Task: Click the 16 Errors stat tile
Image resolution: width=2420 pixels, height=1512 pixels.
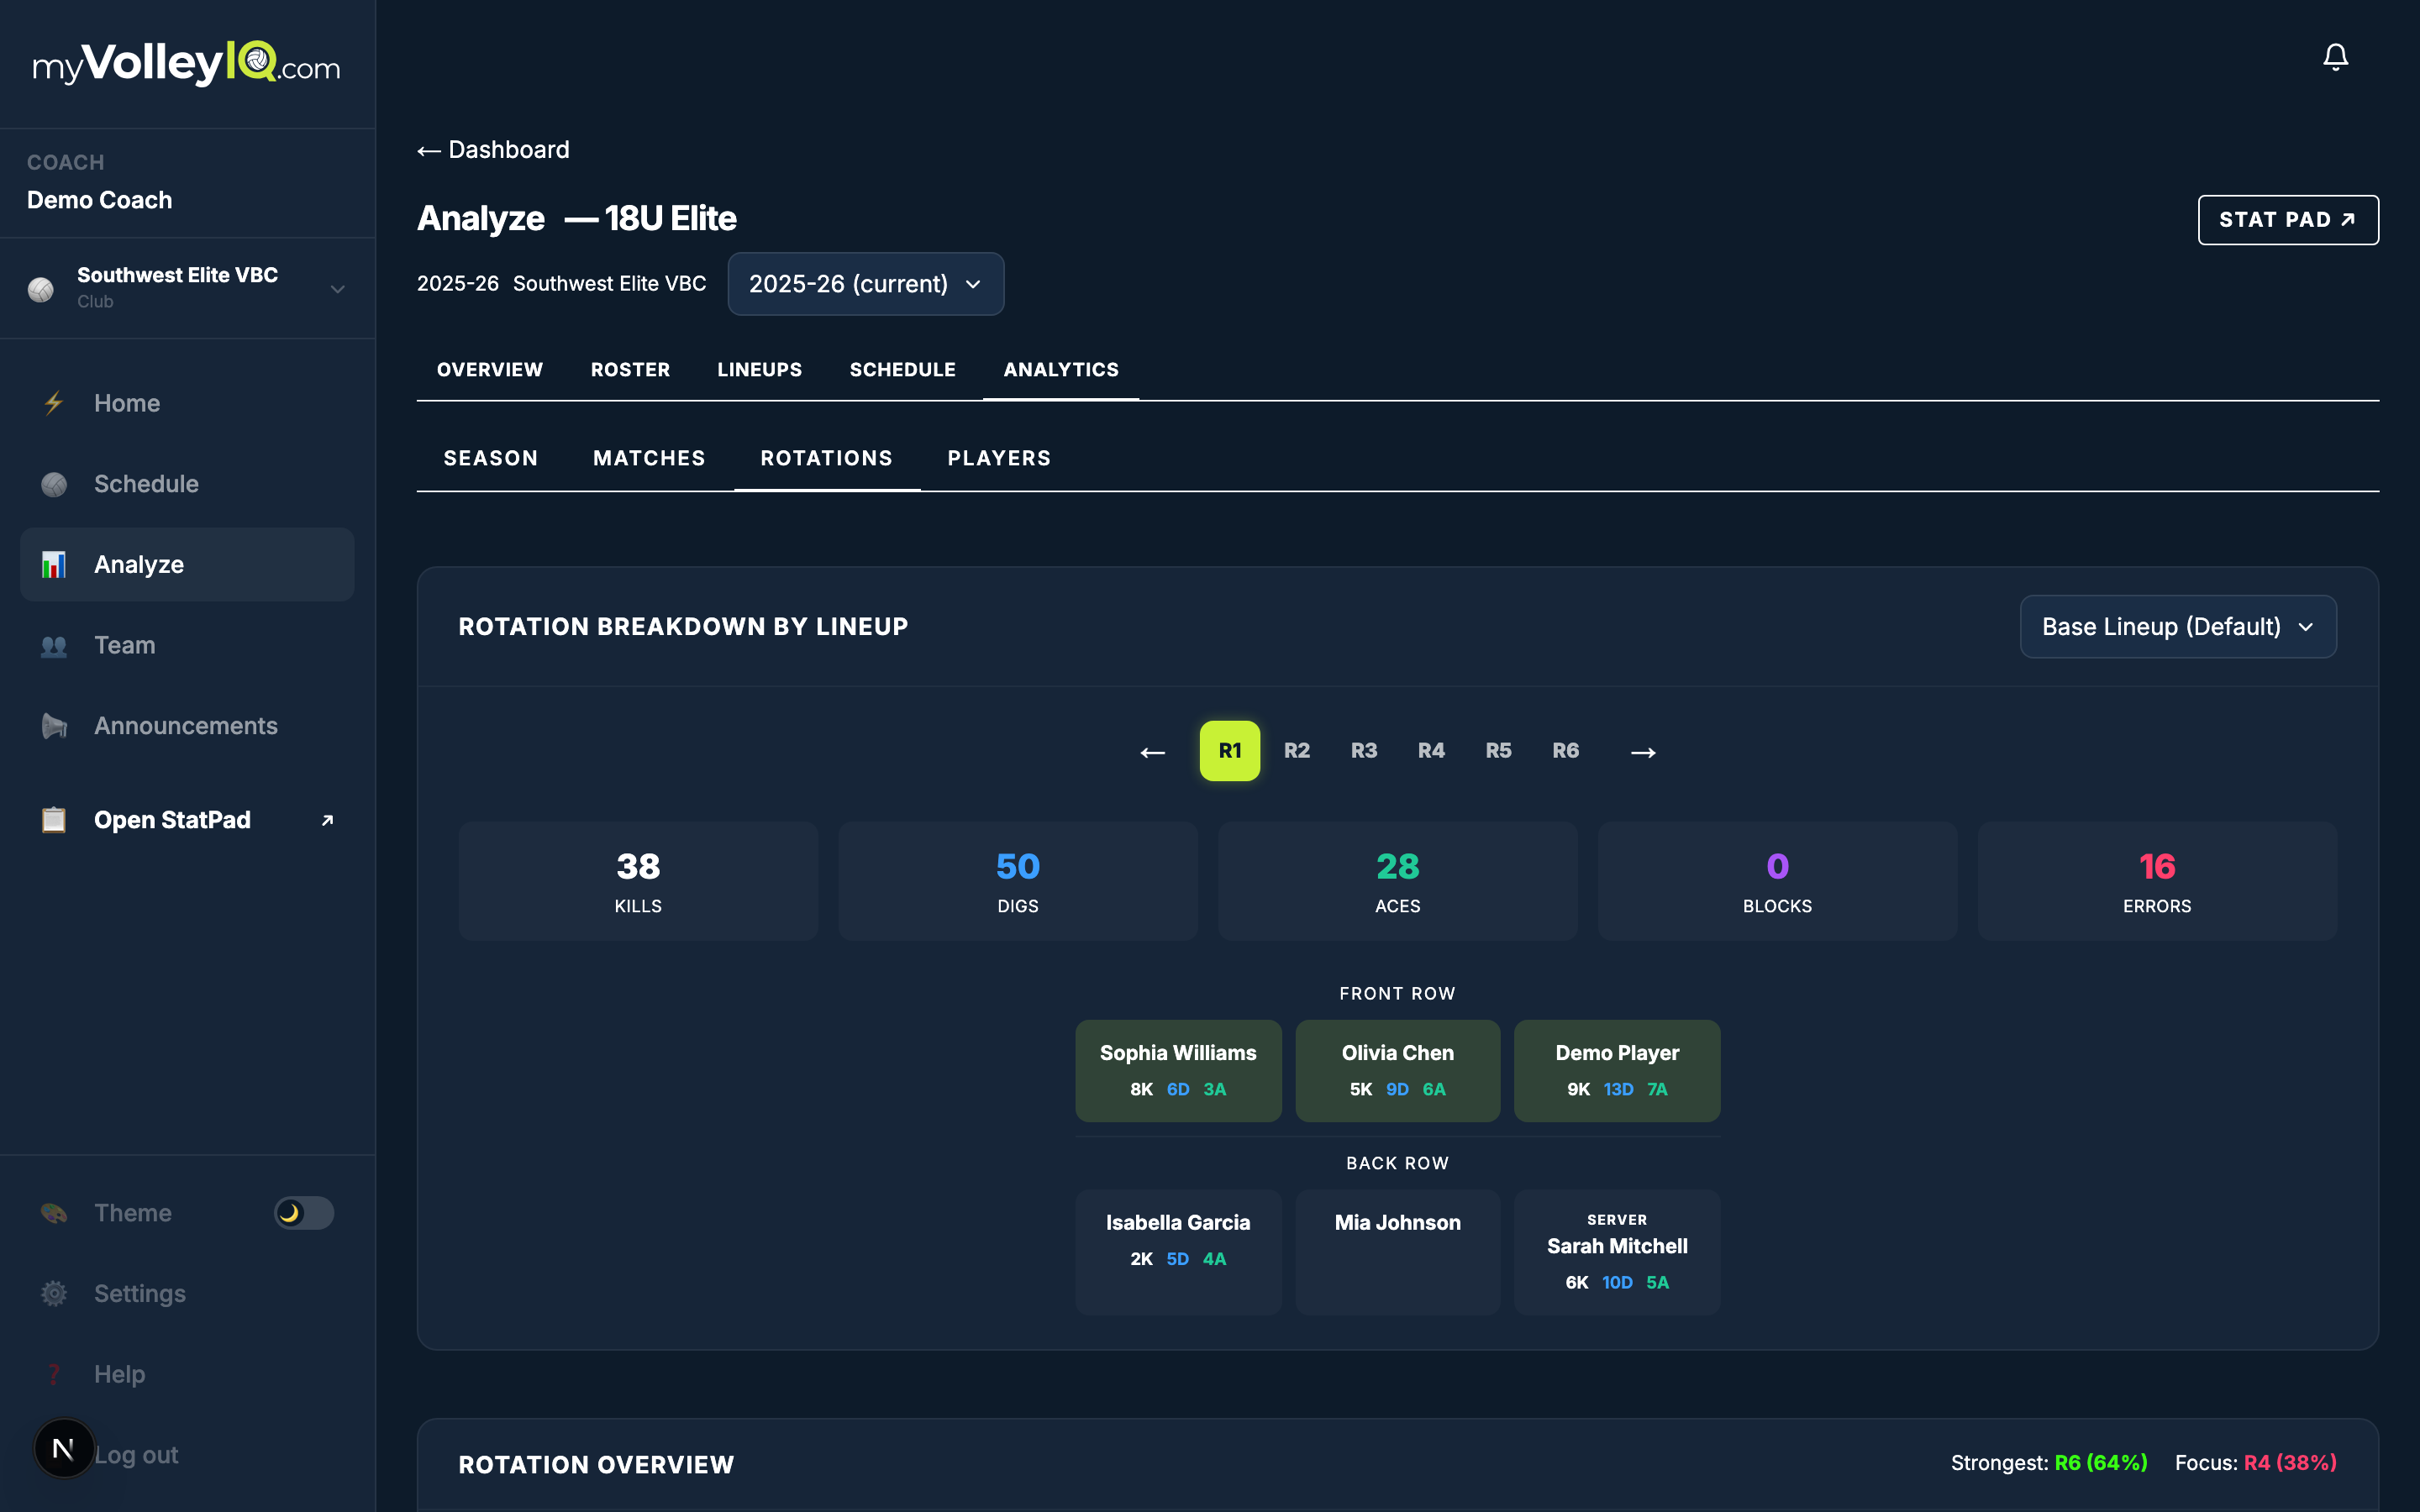Action: coord(2157,881)
